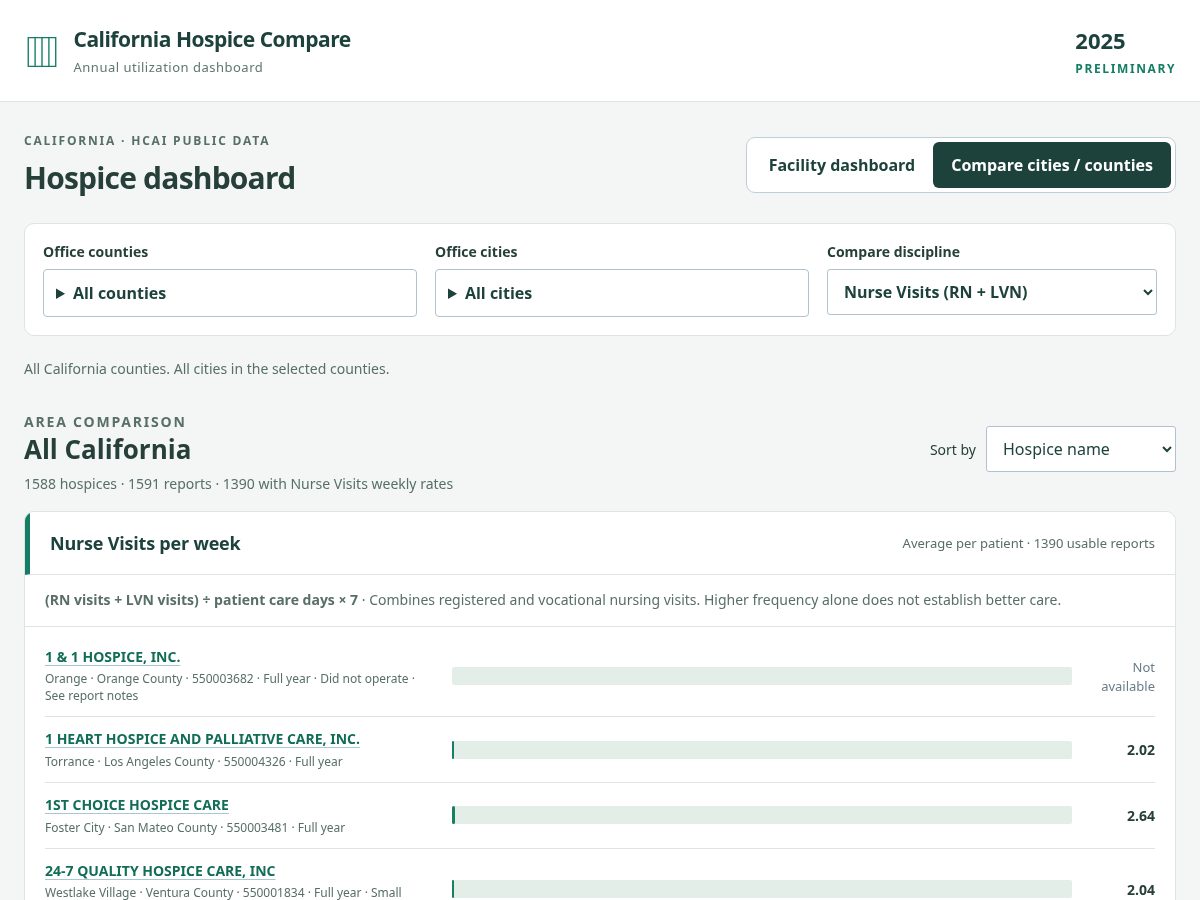The width and height of the screenshot is (1200, 900).
Task: Click 'Average per patient · 1390 usable reports' text
Action: (x=1028, y=544)
